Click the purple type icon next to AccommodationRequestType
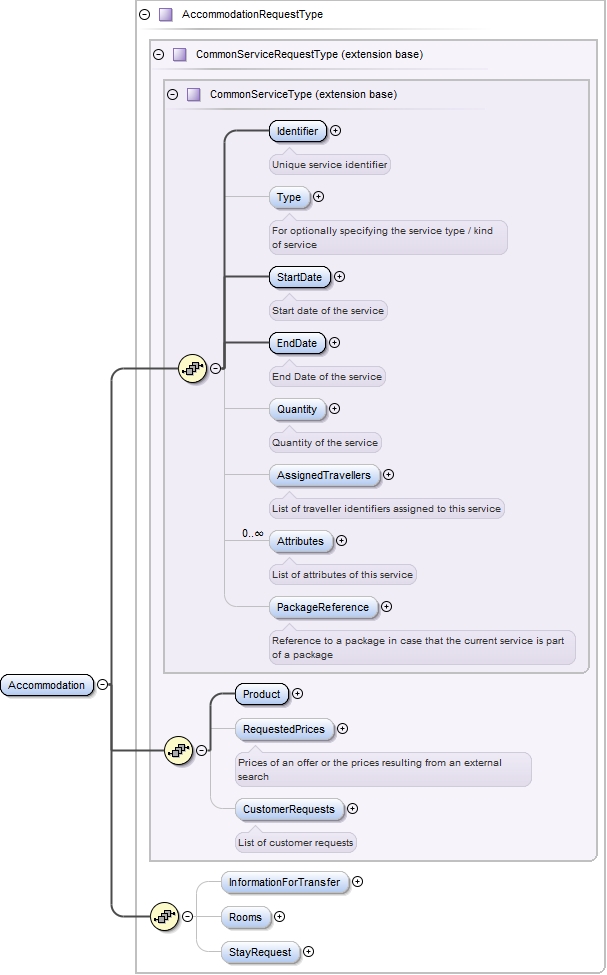 tap(166, 15)
